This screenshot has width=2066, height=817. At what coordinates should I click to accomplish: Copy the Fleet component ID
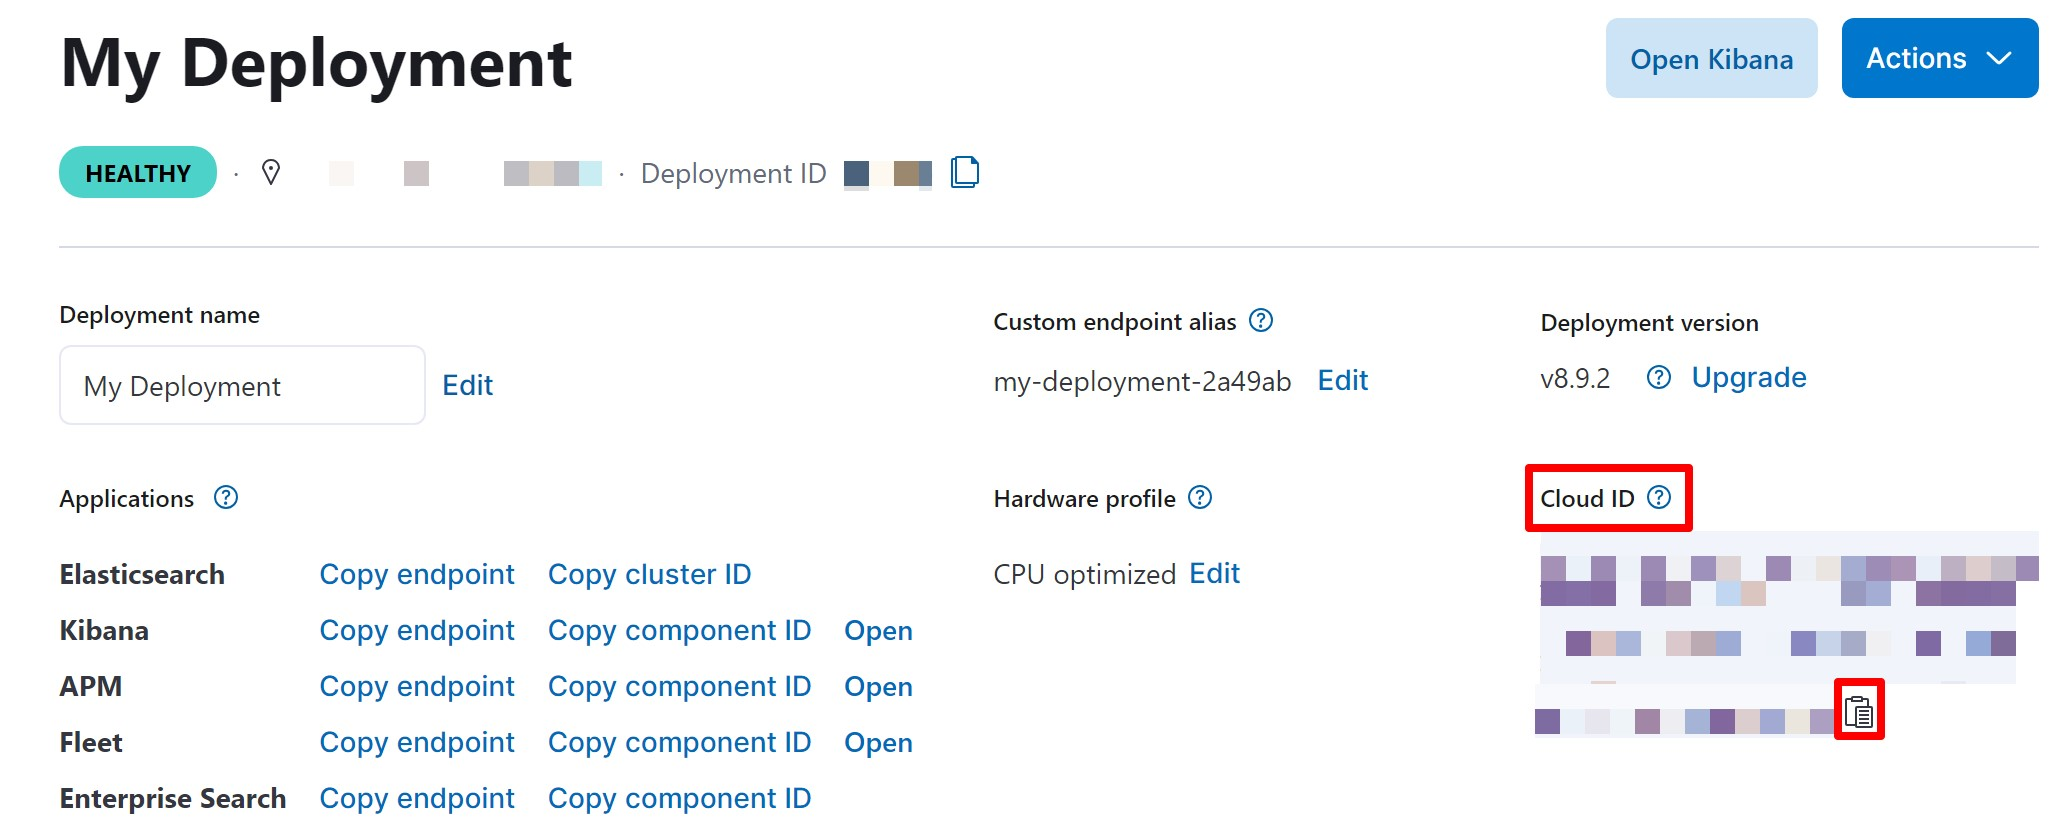[x=679, y=742]
